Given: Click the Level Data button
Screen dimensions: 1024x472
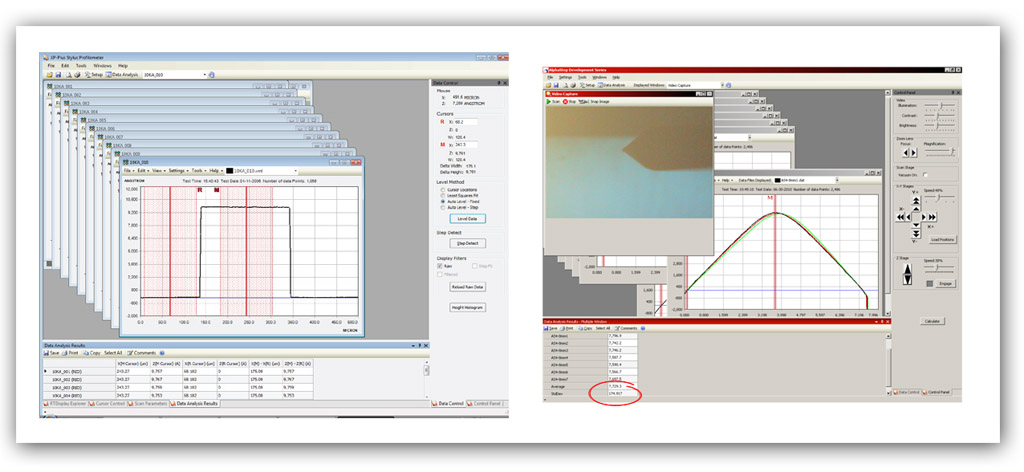Looking at the screenshot, I should [x=467, y=218].
